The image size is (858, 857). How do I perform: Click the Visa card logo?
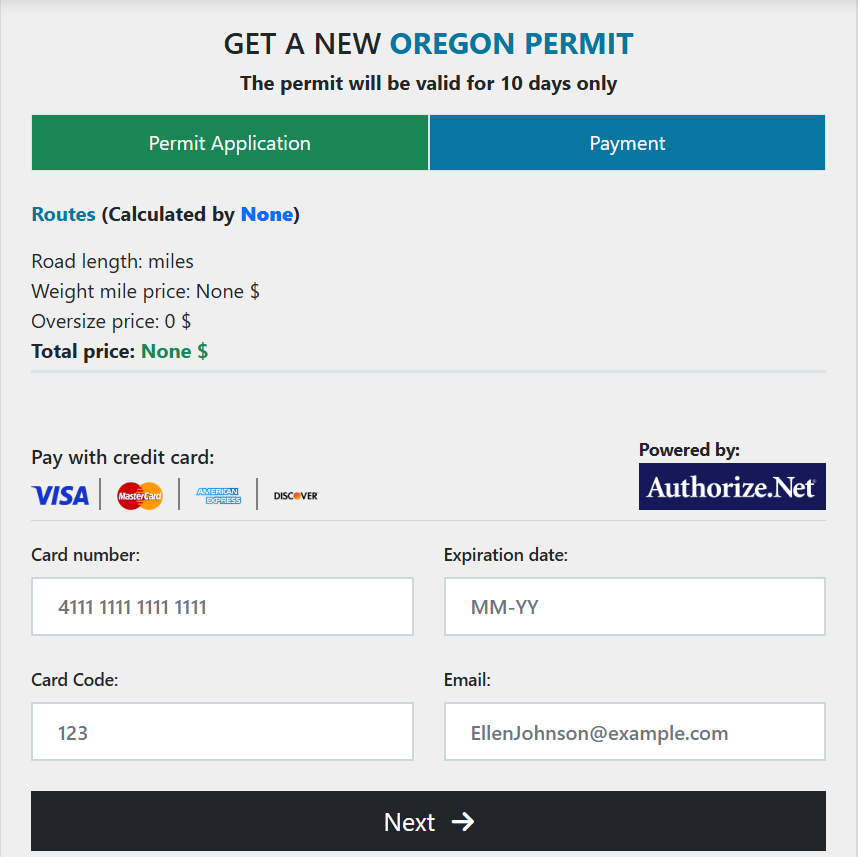[x=60, y=495]
